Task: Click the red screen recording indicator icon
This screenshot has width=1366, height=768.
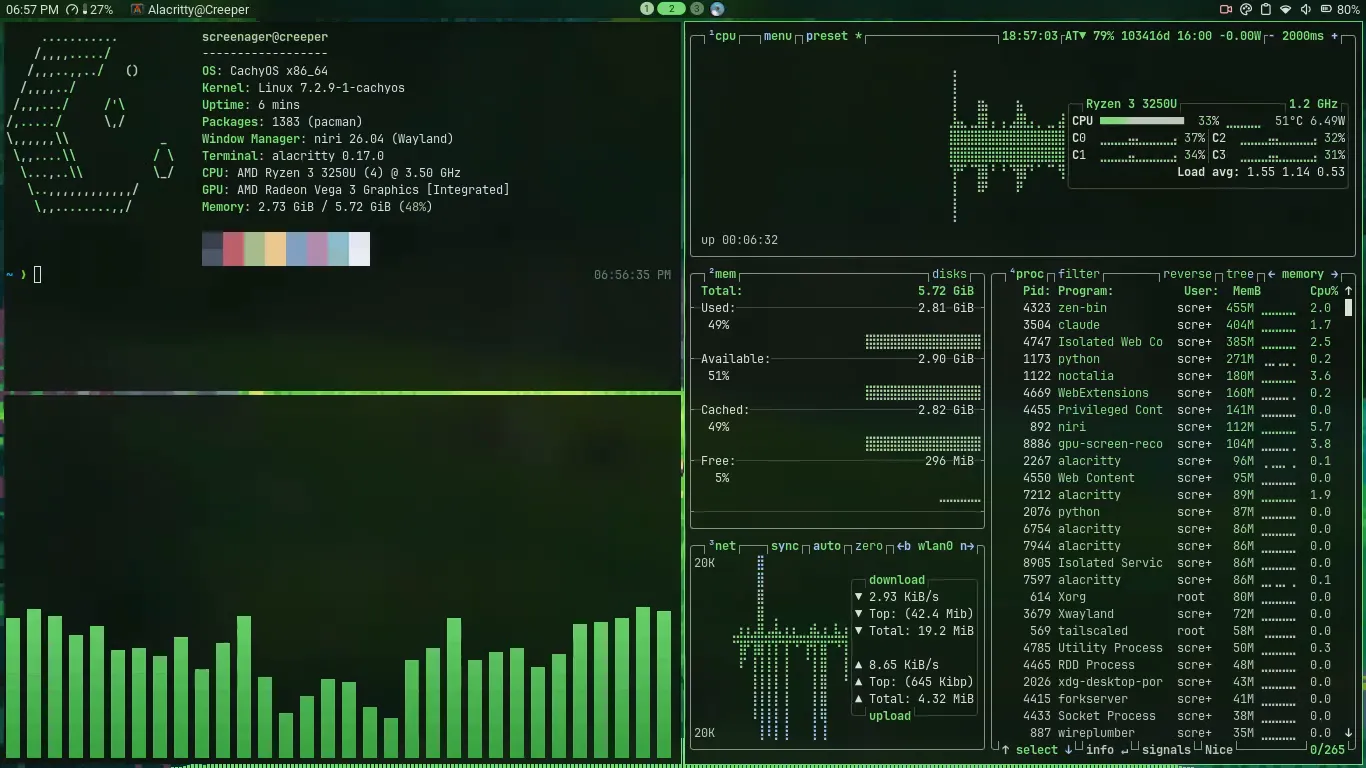Action: (1226, 9)
